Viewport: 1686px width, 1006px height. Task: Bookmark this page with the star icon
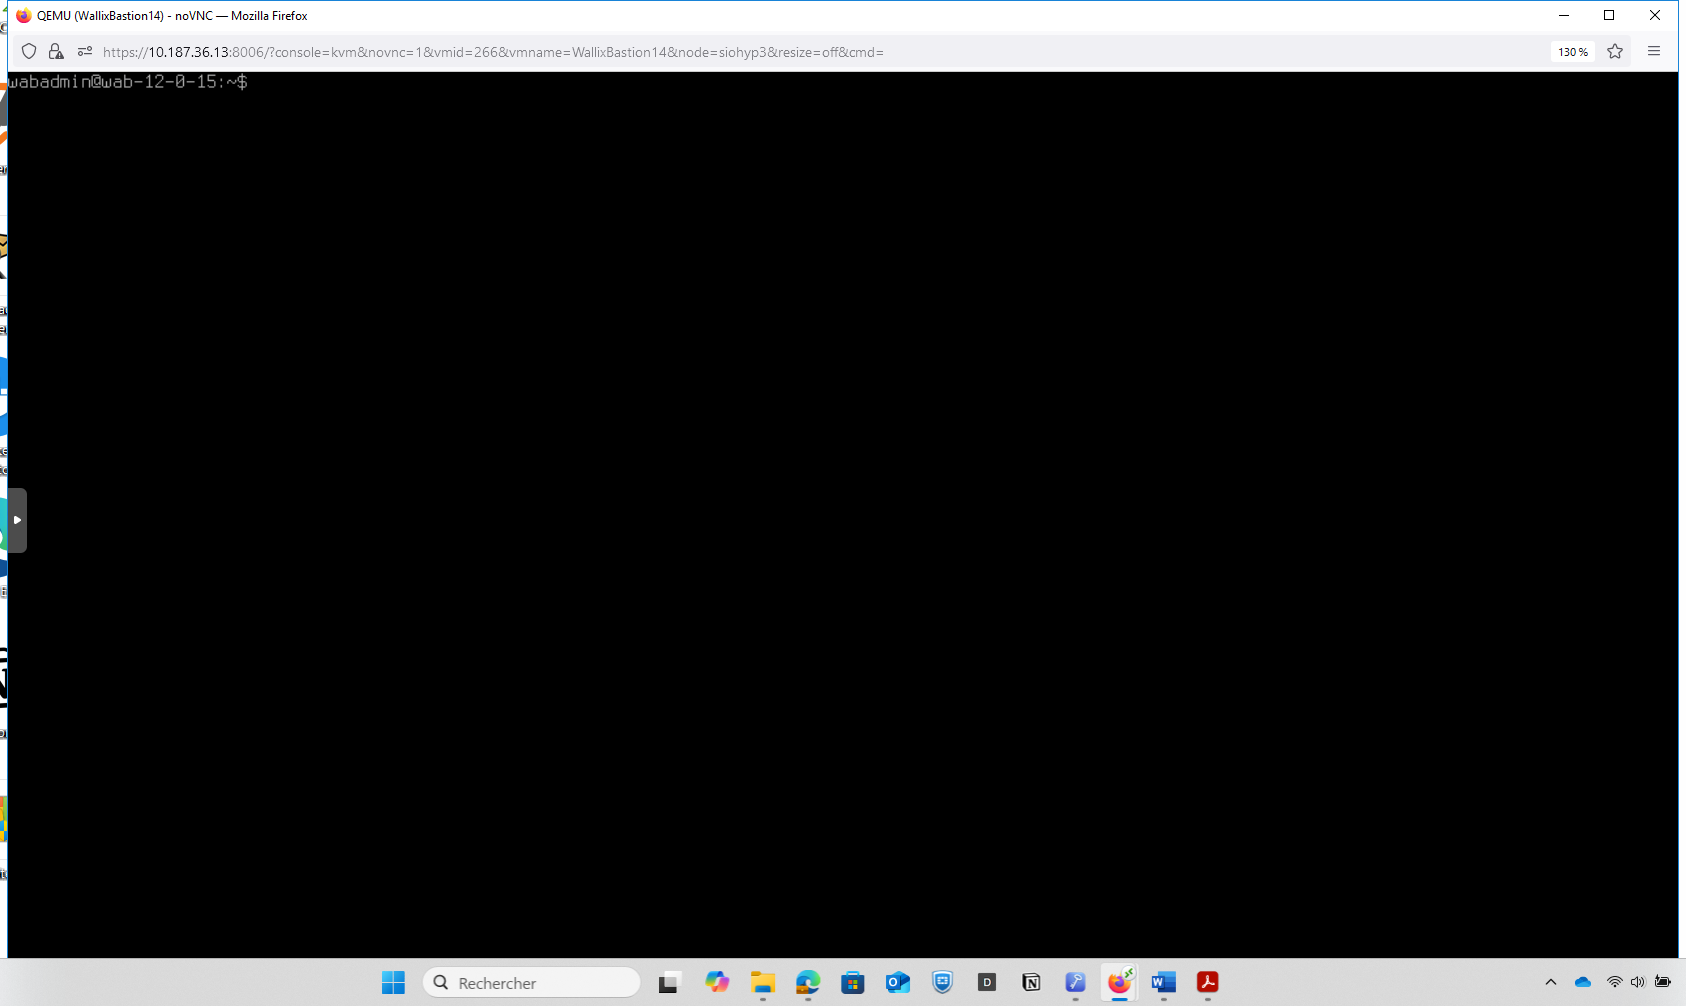coord(1615,52)
